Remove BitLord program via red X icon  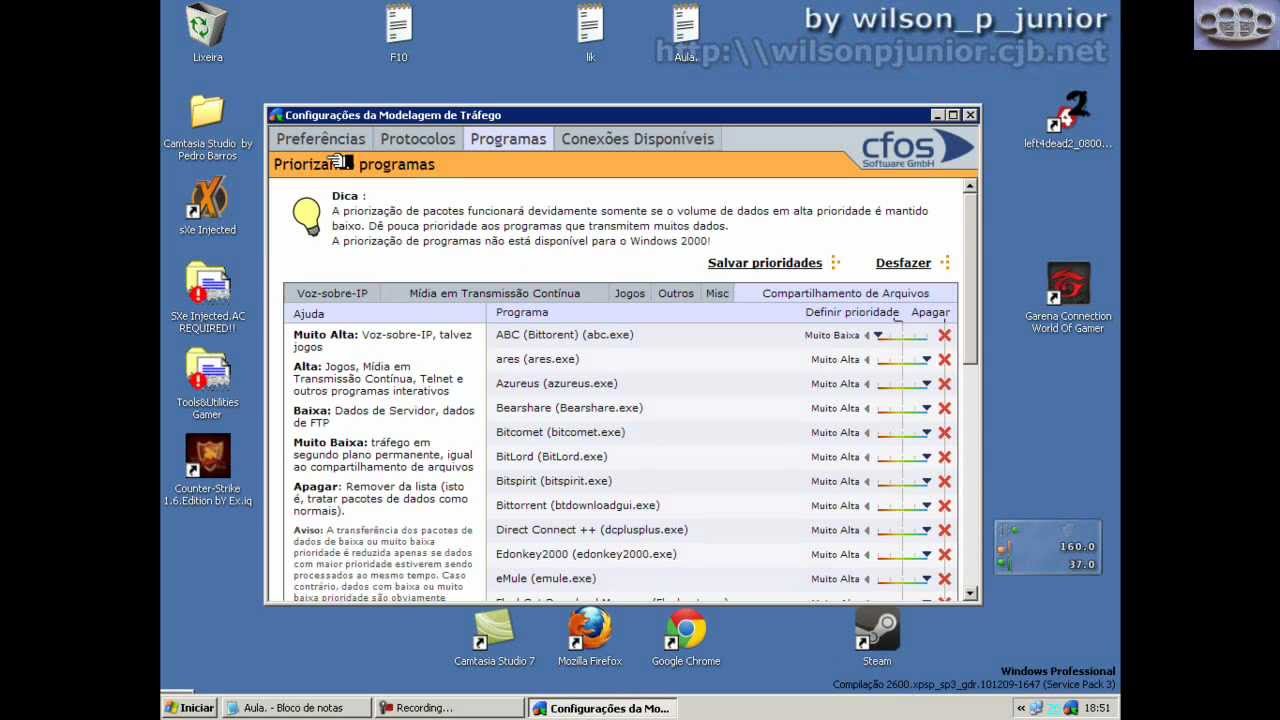click(944, 457)
